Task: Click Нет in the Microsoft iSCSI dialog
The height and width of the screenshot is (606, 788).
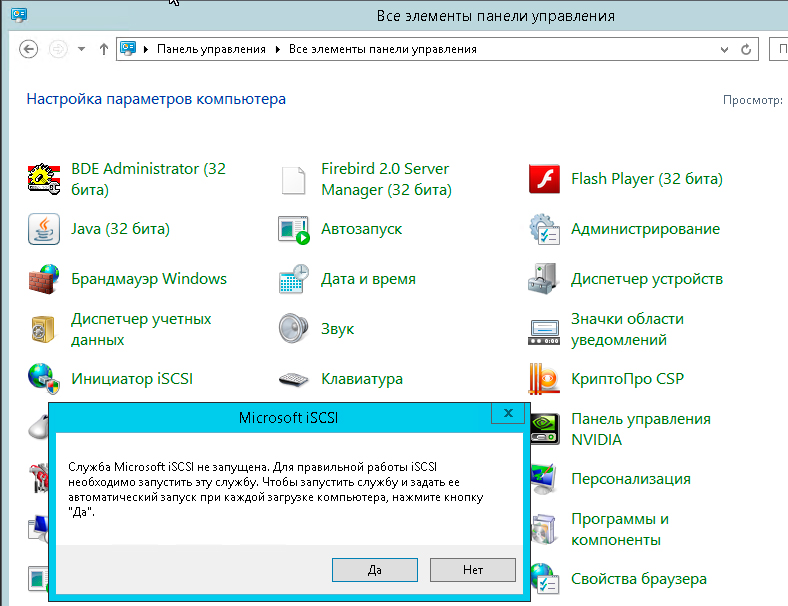Action: pos(473,570)
